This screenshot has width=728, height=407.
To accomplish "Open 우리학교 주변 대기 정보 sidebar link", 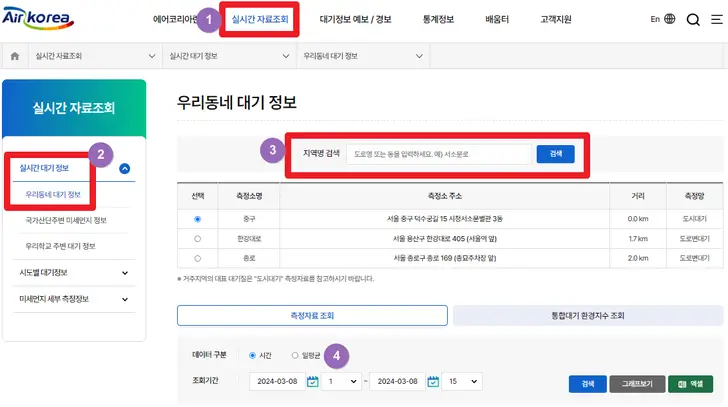I will click(60, 246).
